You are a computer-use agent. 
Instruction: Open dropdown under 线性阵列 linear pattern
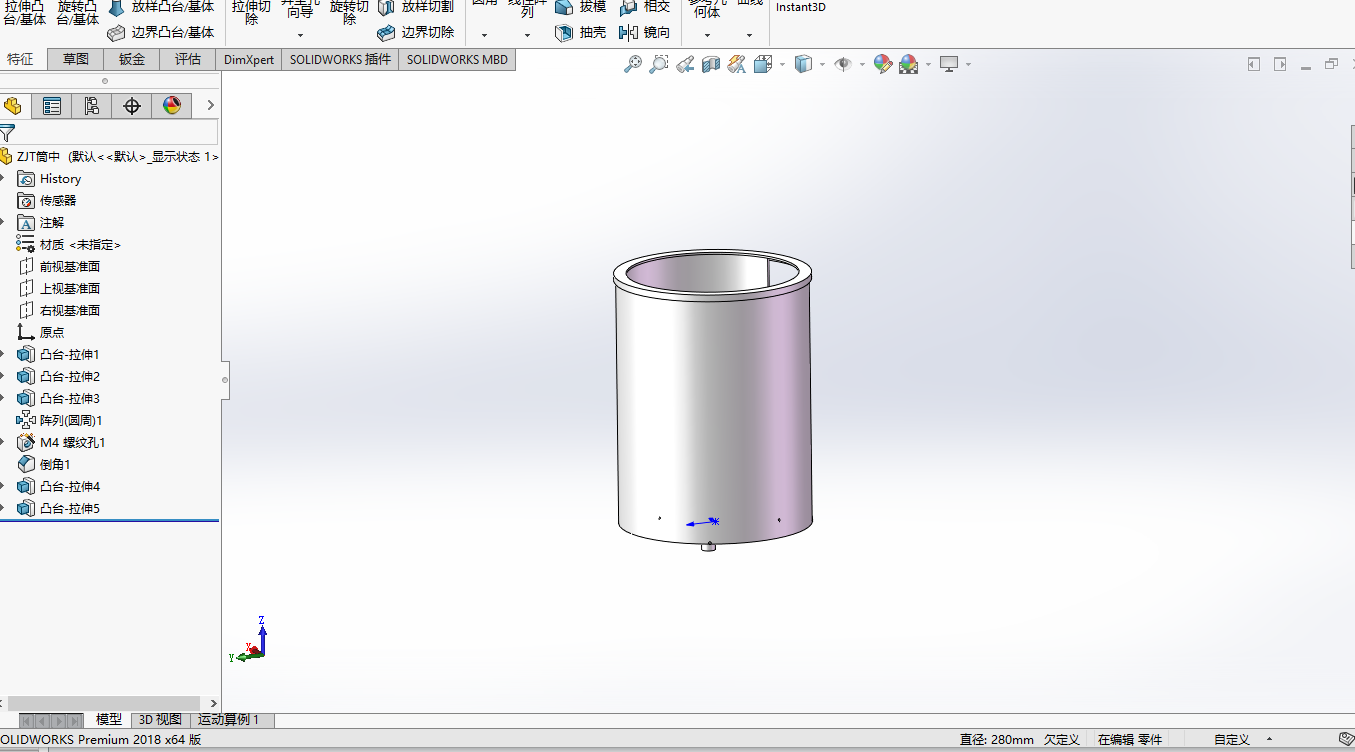(x=526, y=35)
